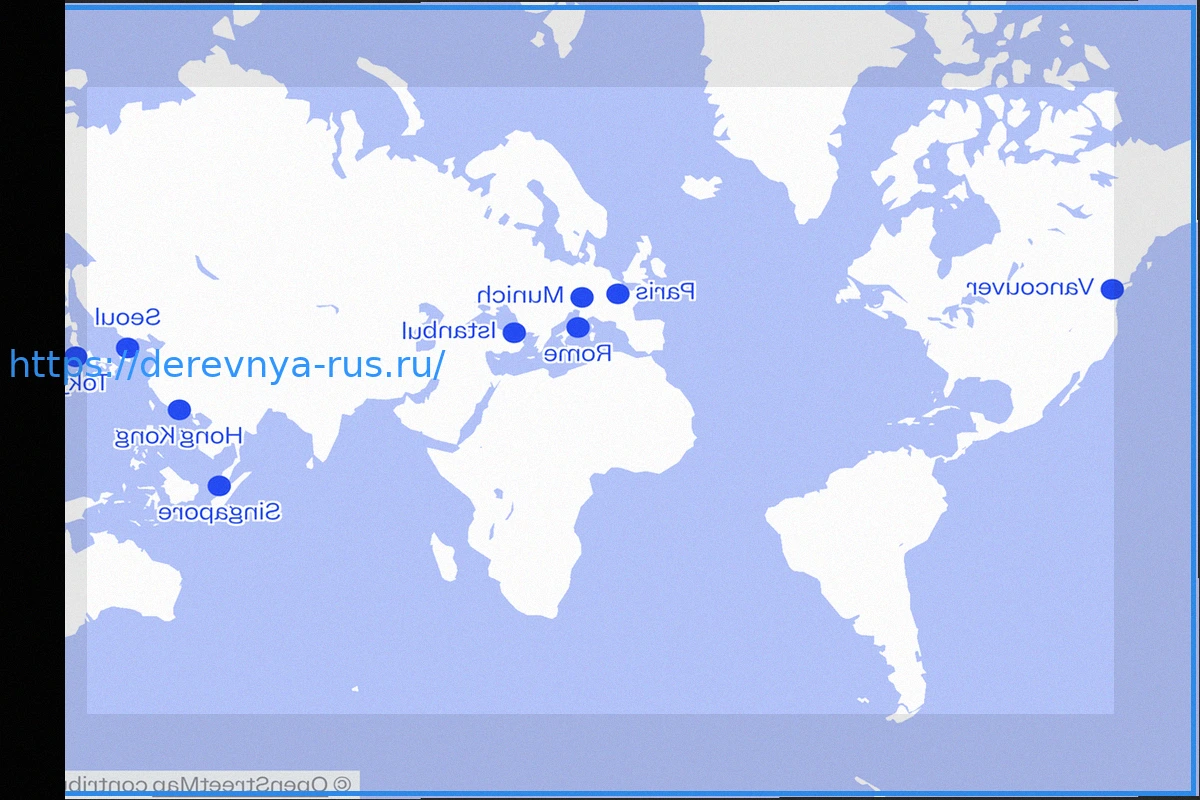Click the Istanbul text label

pos(449,330)
